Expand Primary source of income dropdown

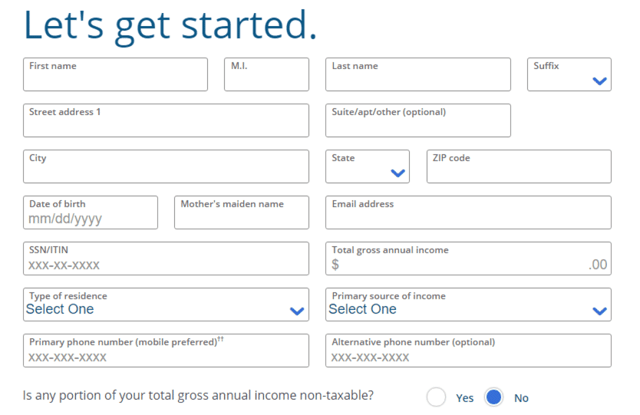(x=468, y=305)
